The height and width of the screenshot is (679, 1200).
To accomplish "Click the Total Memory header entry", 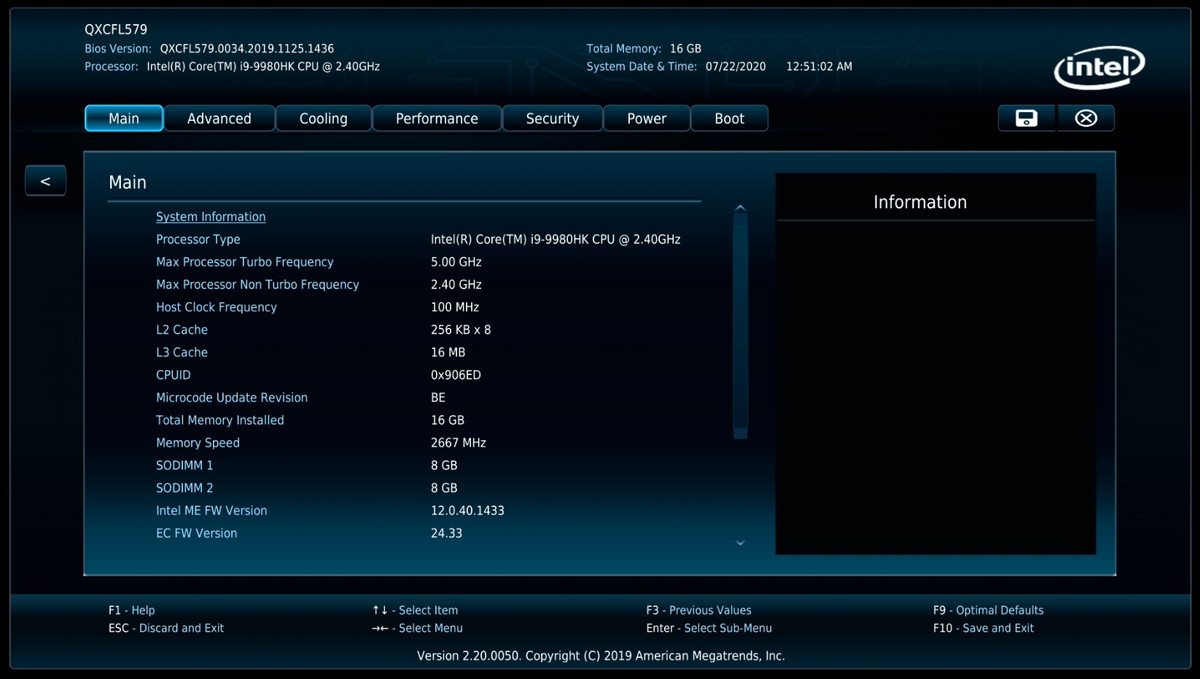I will coord(644,48).
